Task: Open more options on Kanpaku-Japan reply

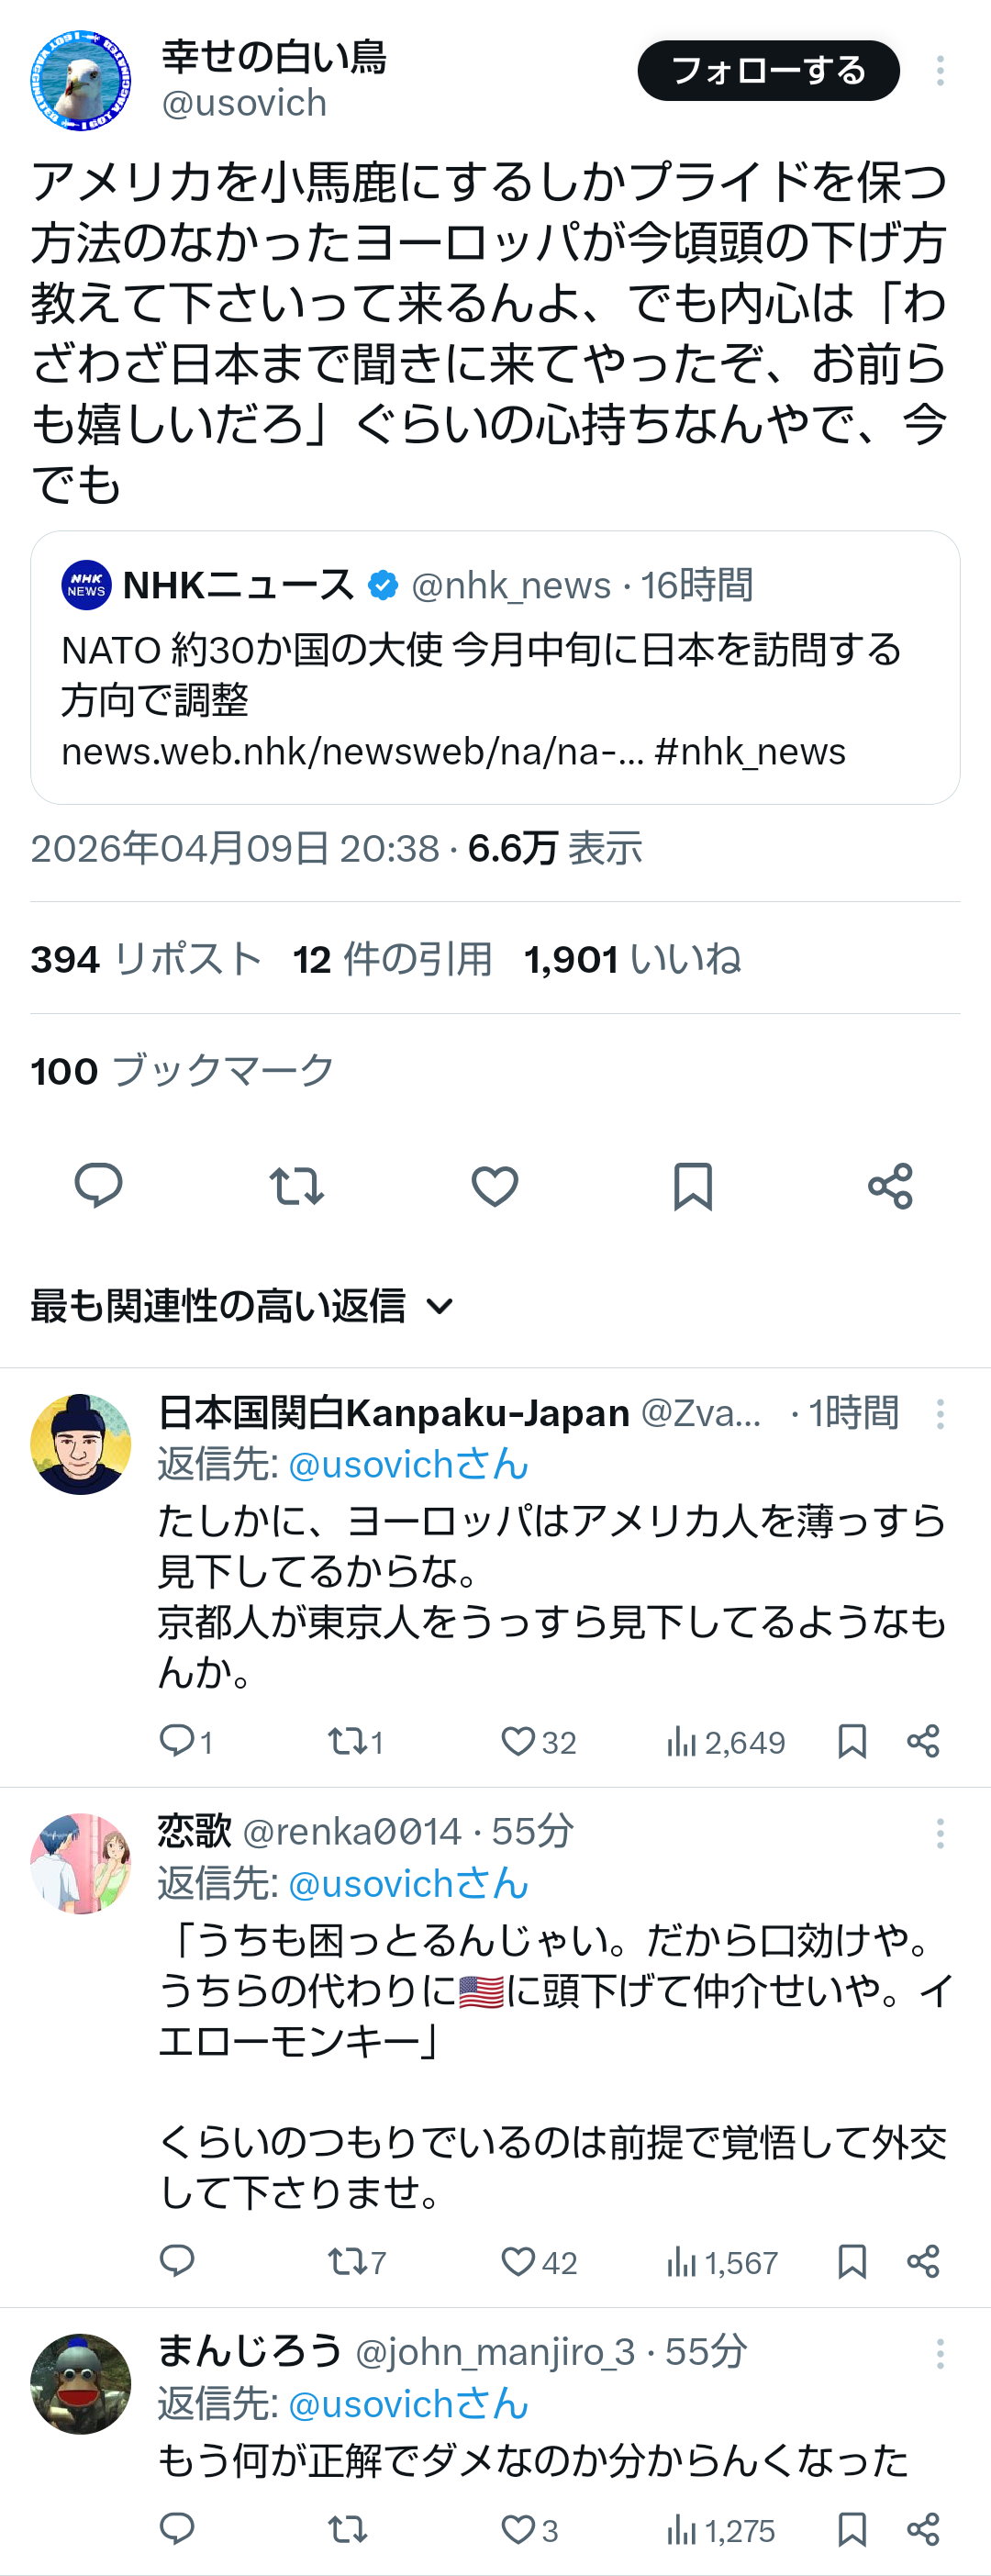Action: (x=939, y=1414)
